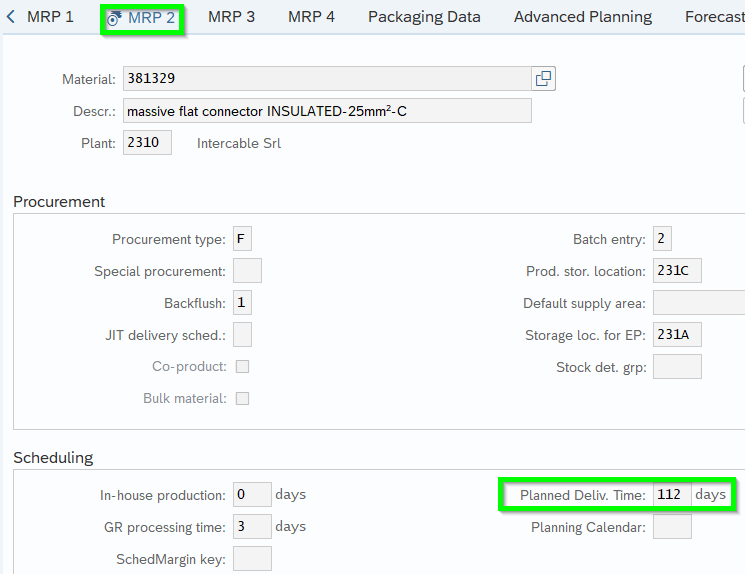Open the MRP 3 tab
Screen dimensions: 745x574
[x=231, y=17]
